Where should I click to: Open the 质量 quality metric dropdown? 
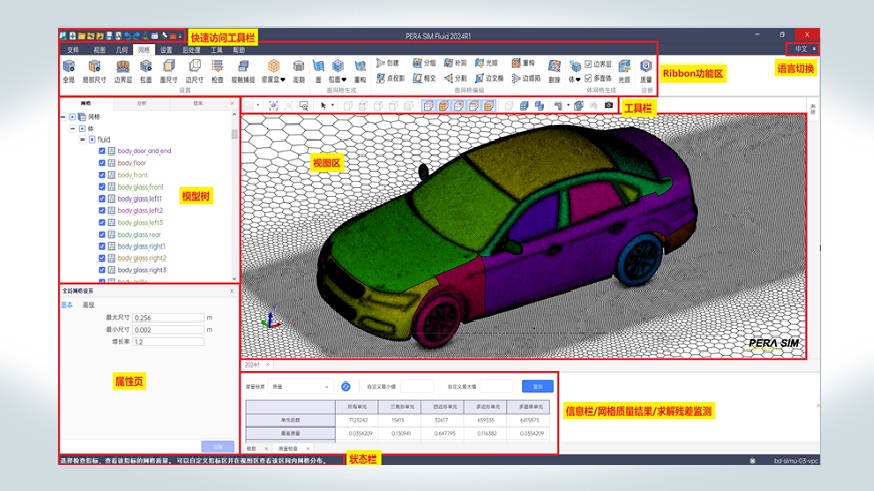(x=301, y=386)
